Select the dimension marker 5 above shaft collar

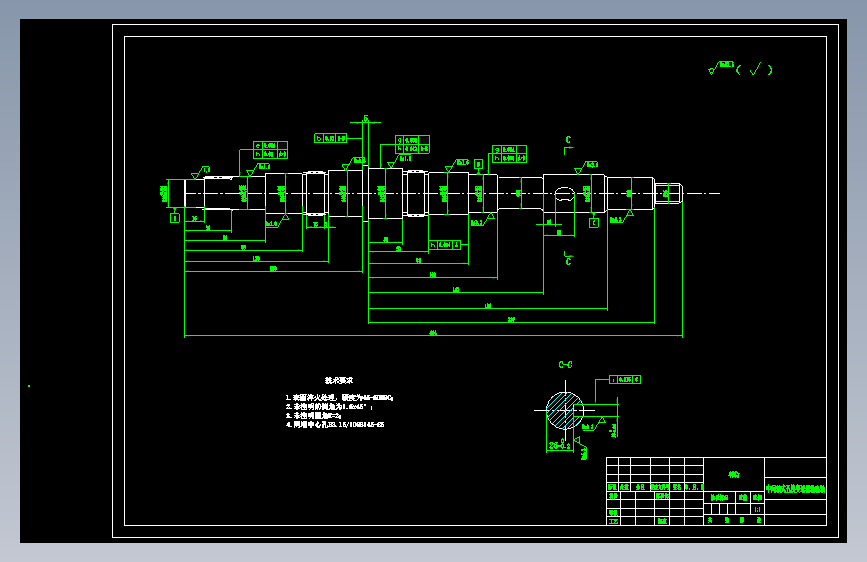click(x=365, y=119)
